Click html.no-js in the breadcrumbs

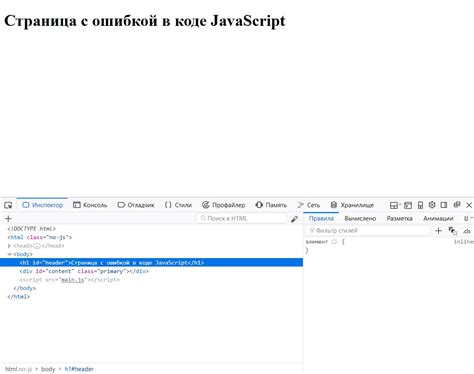click(x=18, y=369)
